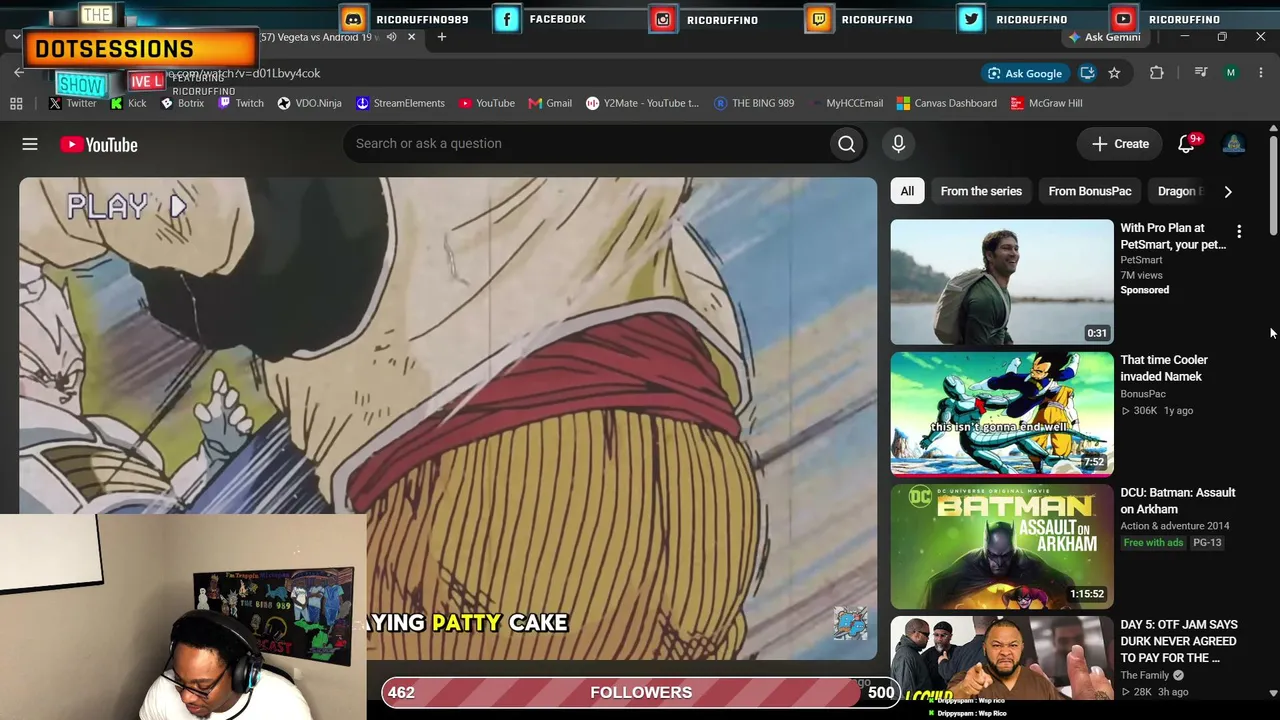Select the All filter chip
The image size is (1280, 720).
click(907, 191)
